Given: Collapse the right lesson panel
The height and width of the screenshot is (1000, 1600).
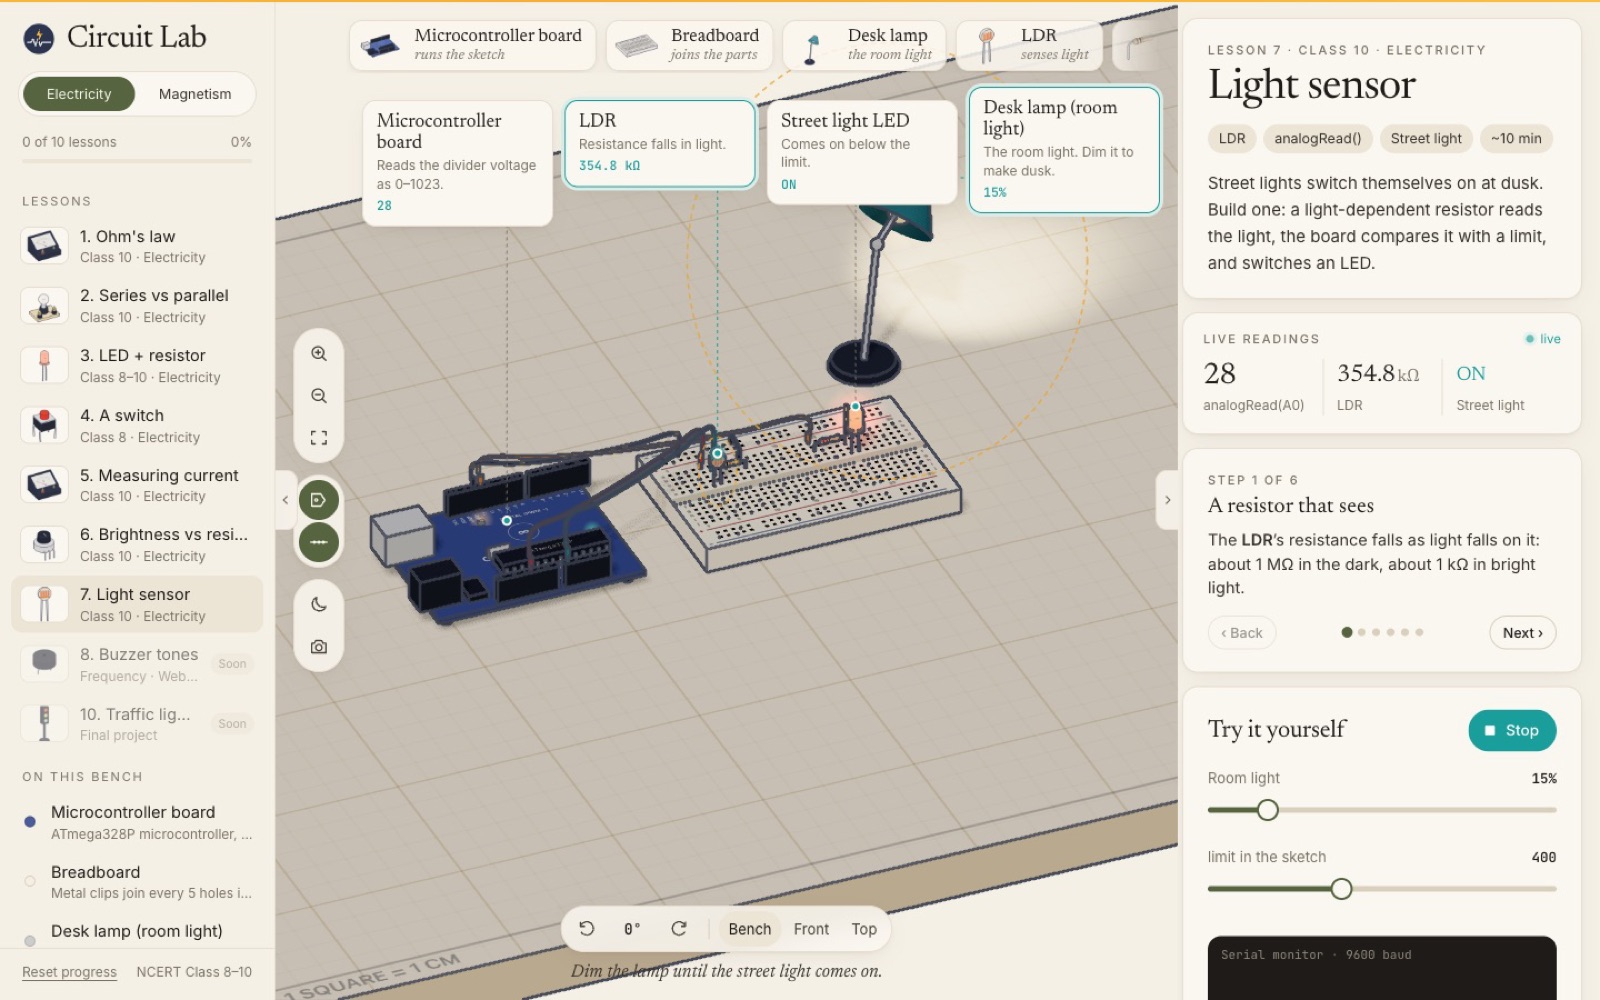Looking at the screenshot, I should 1167,500.
